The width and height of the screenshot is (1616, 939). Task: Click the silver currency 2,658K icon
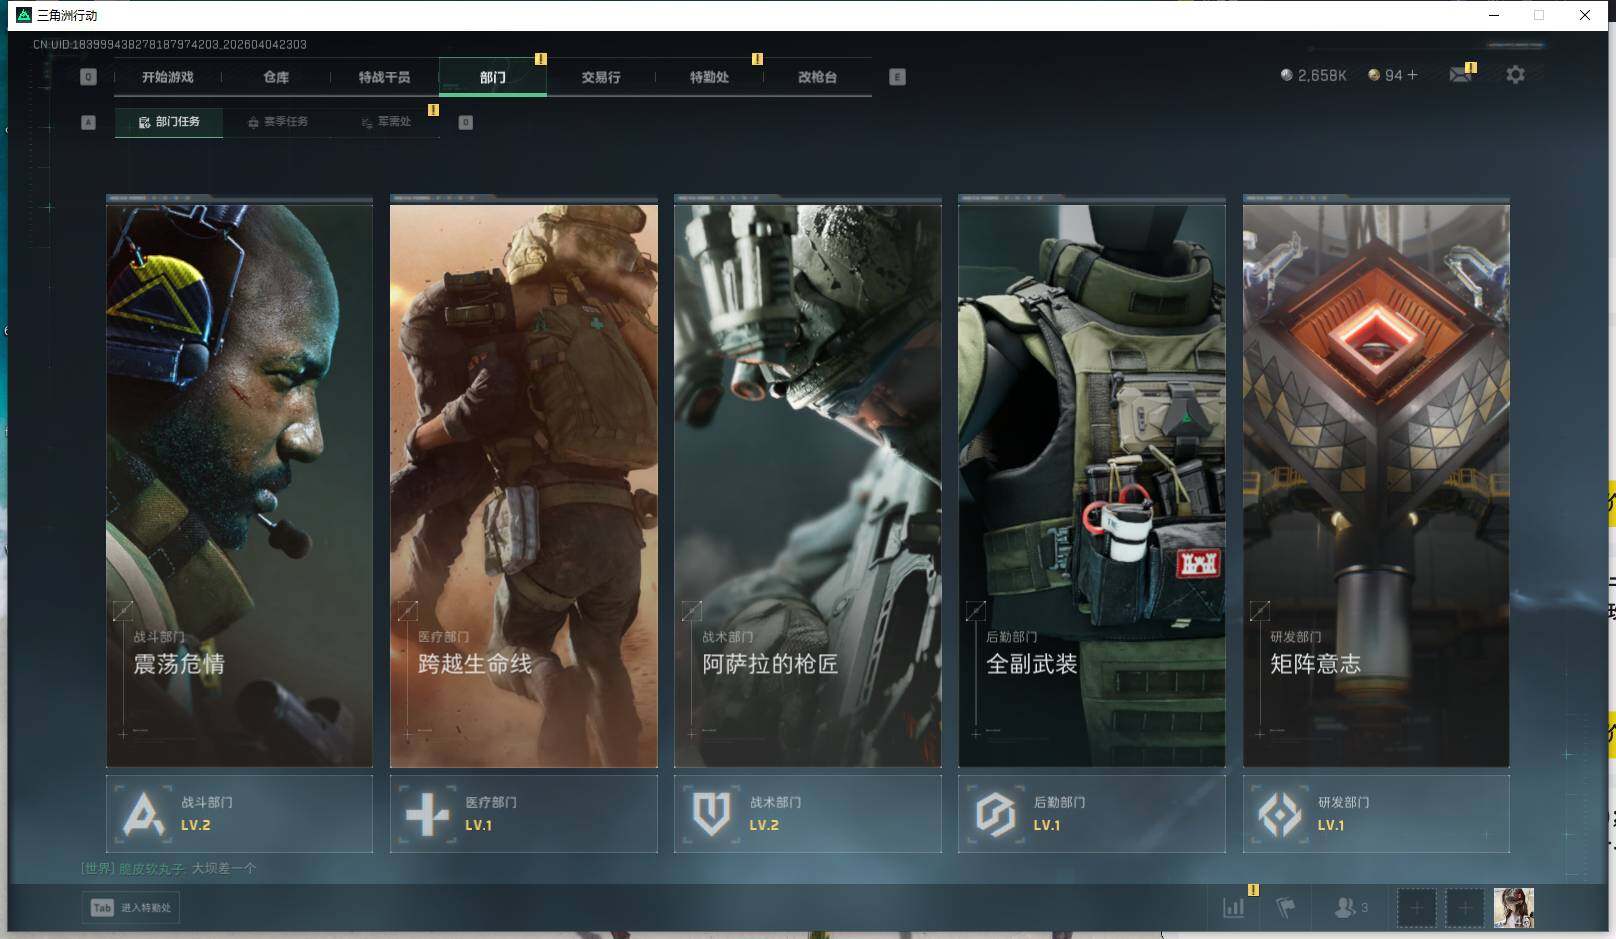(1286, 75)
